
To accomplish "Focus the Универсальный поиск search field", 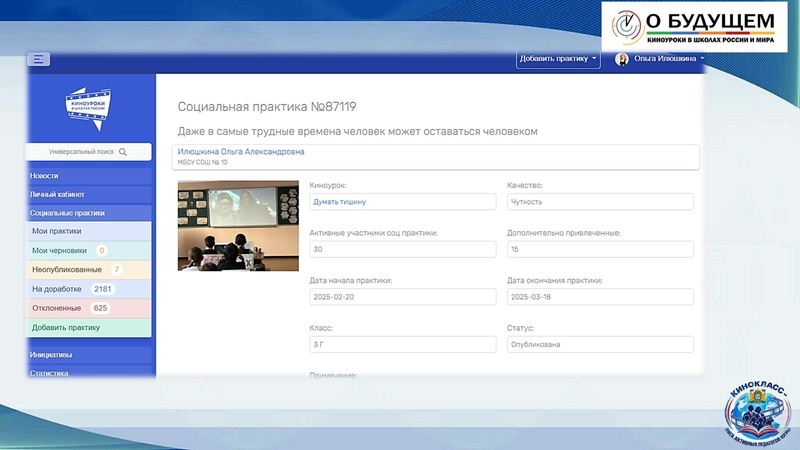I will 88,152.
